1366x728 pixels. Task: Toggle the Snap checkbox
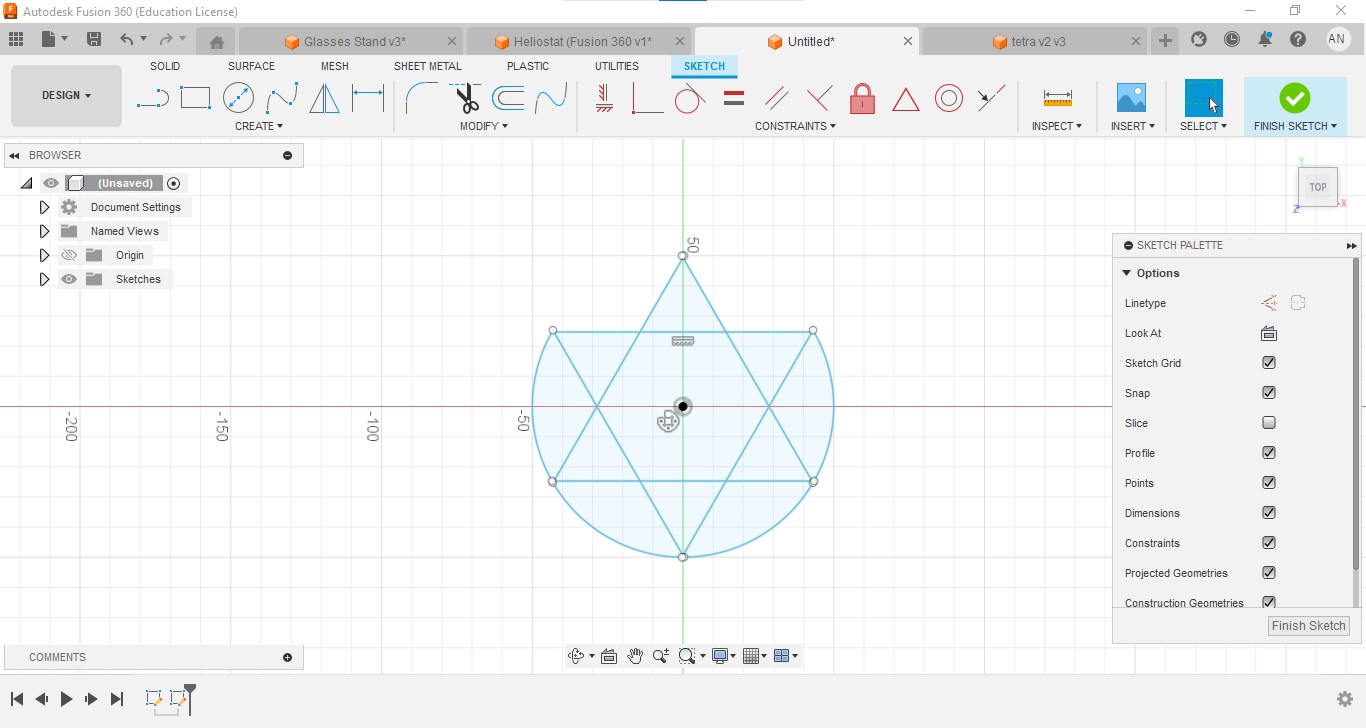point(1269,393)
